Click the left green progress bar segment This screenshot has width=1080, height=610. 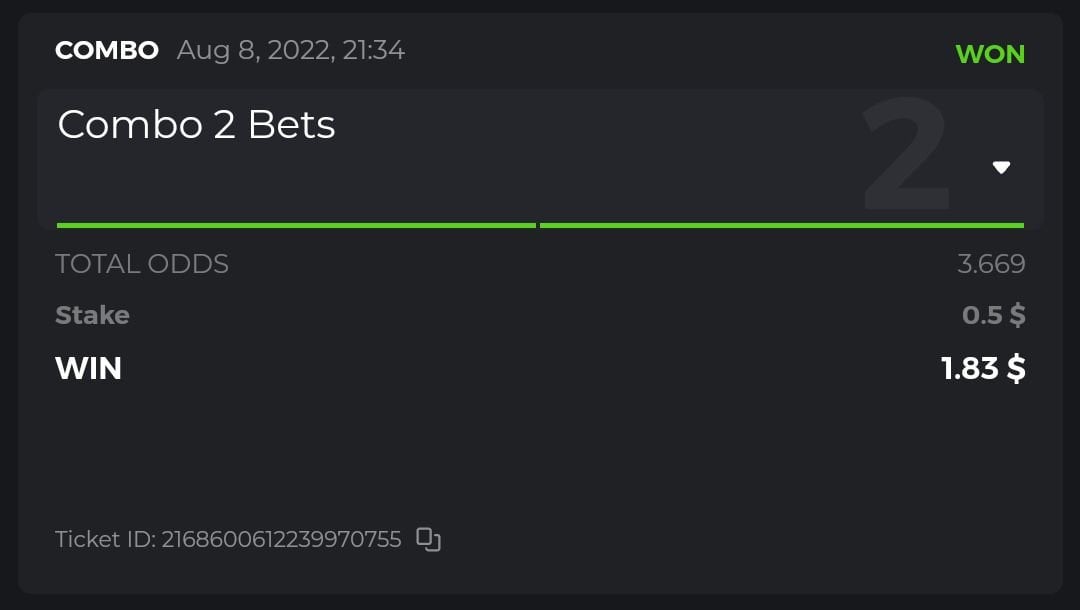[x=296, y=225]
